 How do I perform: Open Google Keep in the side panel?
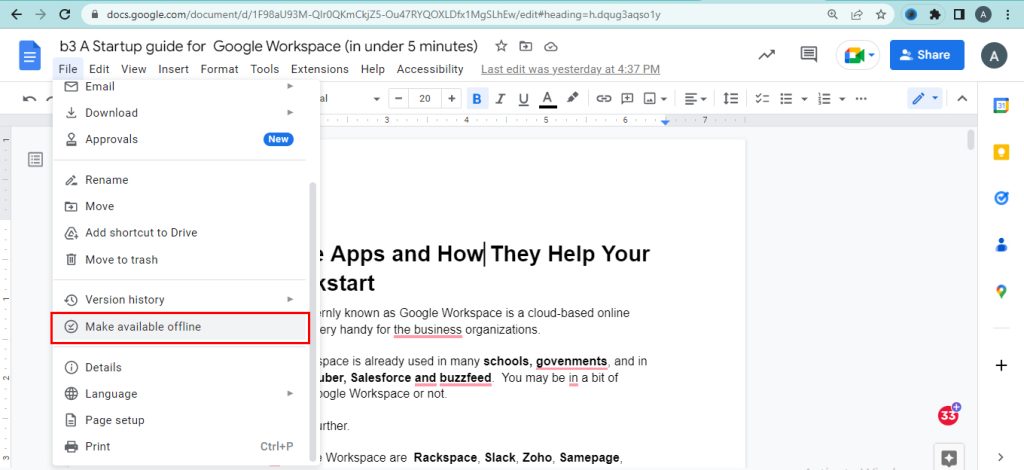(1001, 152)
